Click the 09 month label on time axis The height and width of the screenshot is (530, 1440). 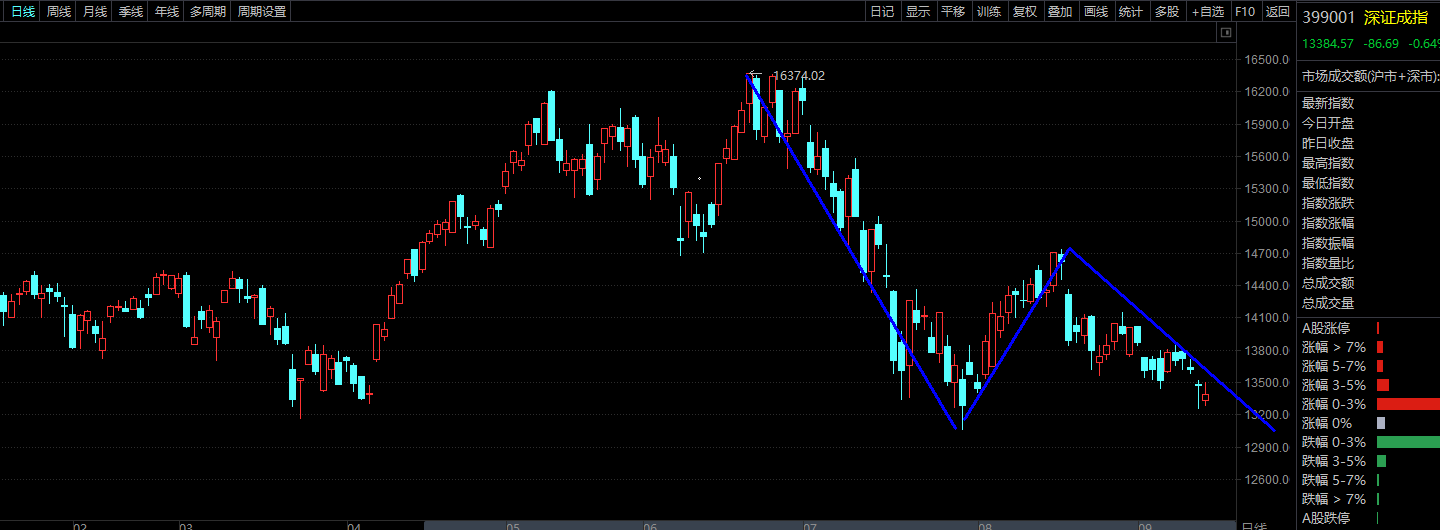point(1146,526)
